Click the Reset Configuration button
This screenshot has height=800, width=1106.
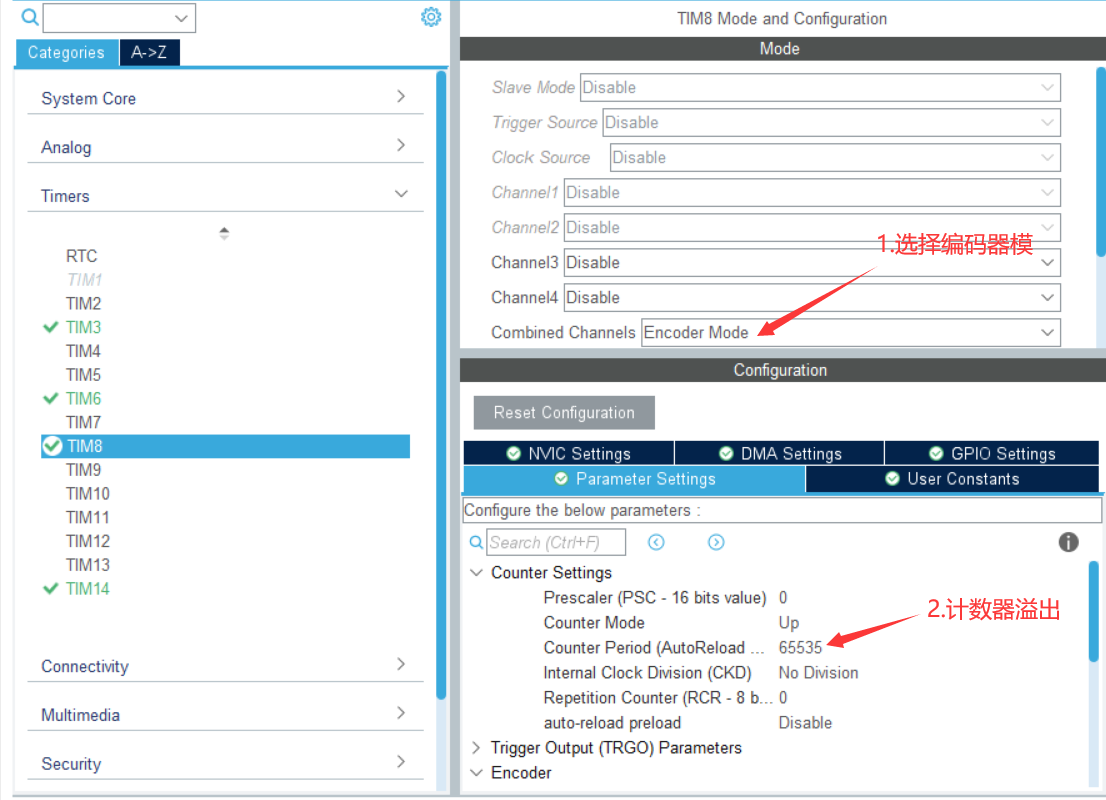(x=564, y=413)
